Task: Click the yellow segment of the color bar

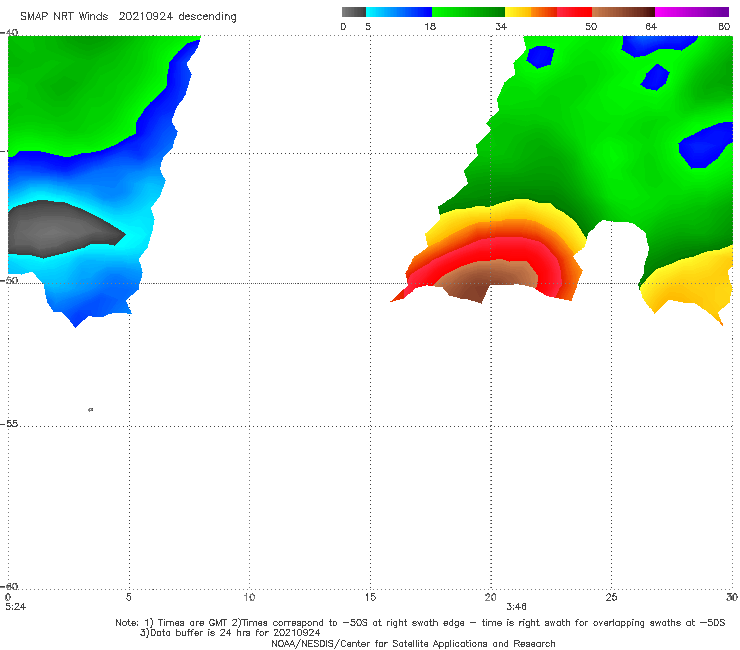Action: pos(518,12)
